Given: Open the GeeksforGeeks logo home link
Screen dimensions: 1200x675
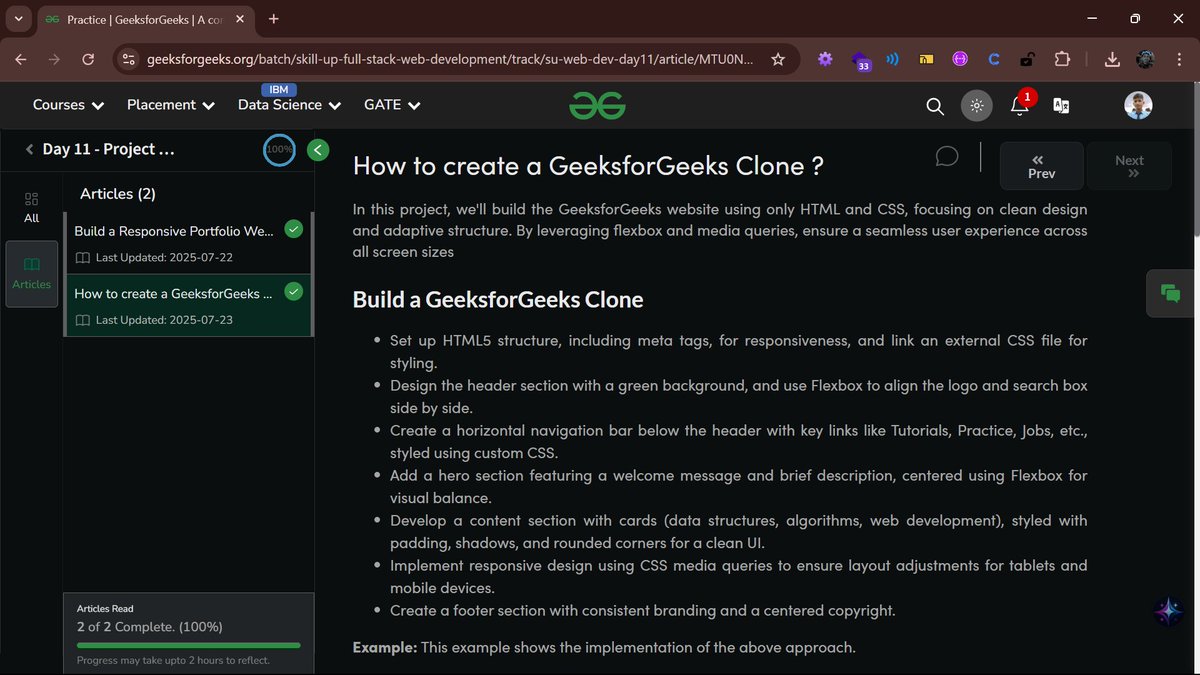Looking at the screenshot, I should coord(598,105).
